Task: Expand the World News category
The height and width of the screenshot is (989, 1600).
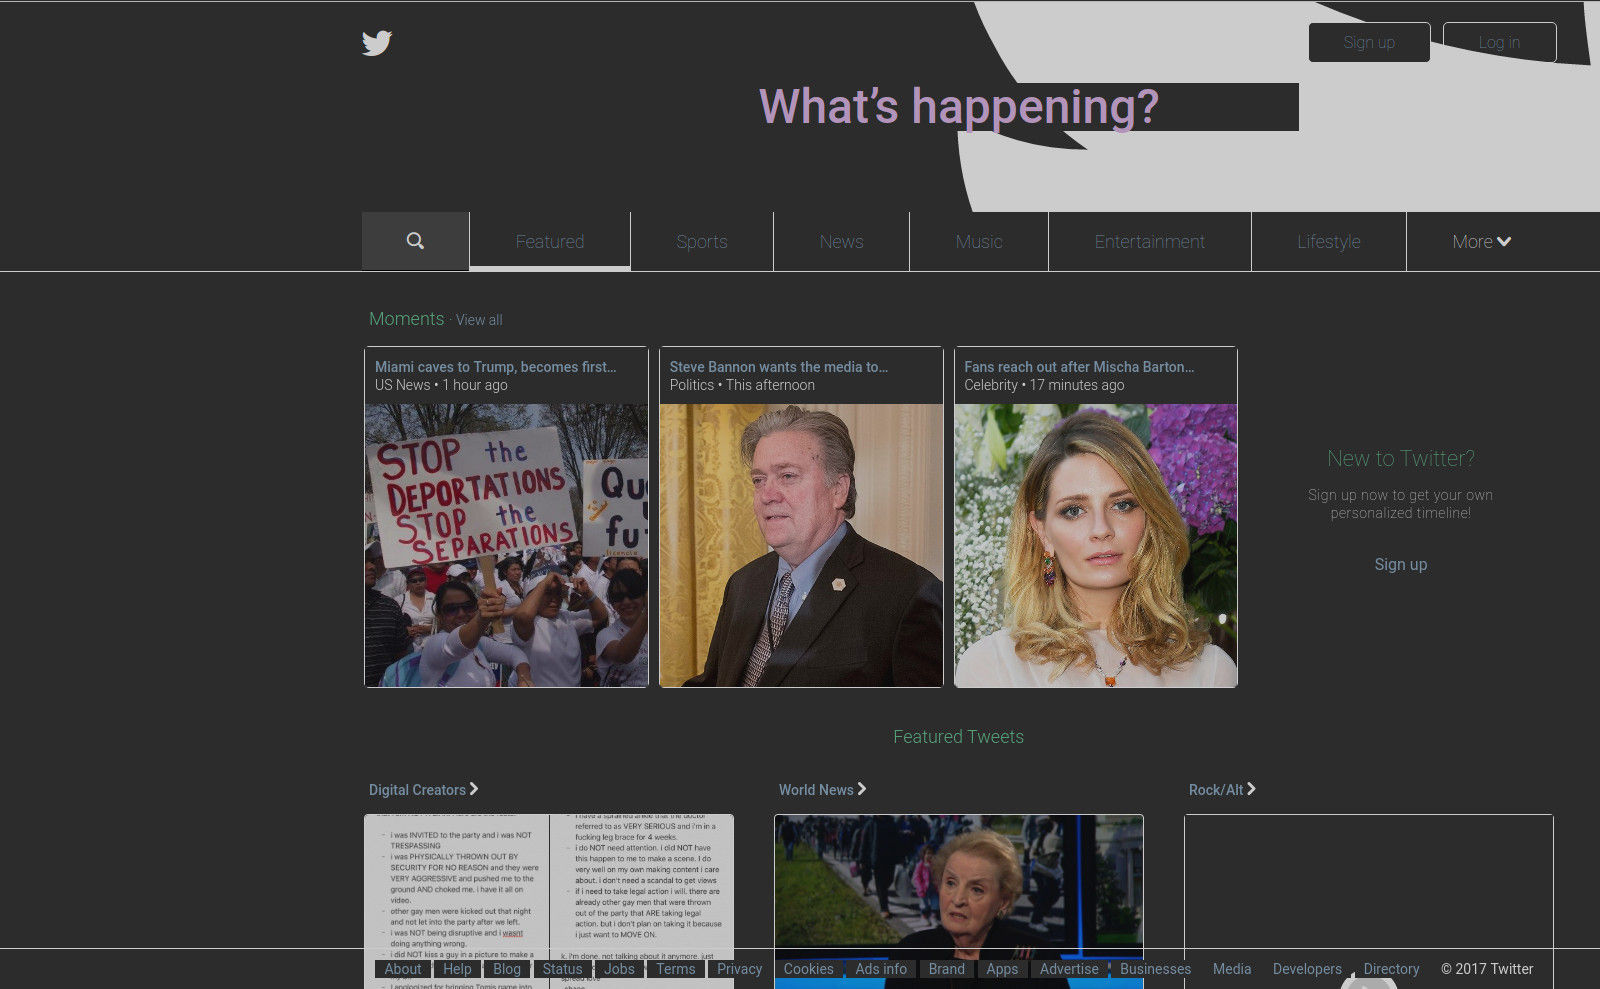Action: pyautogui.click(x=822, y=789)
